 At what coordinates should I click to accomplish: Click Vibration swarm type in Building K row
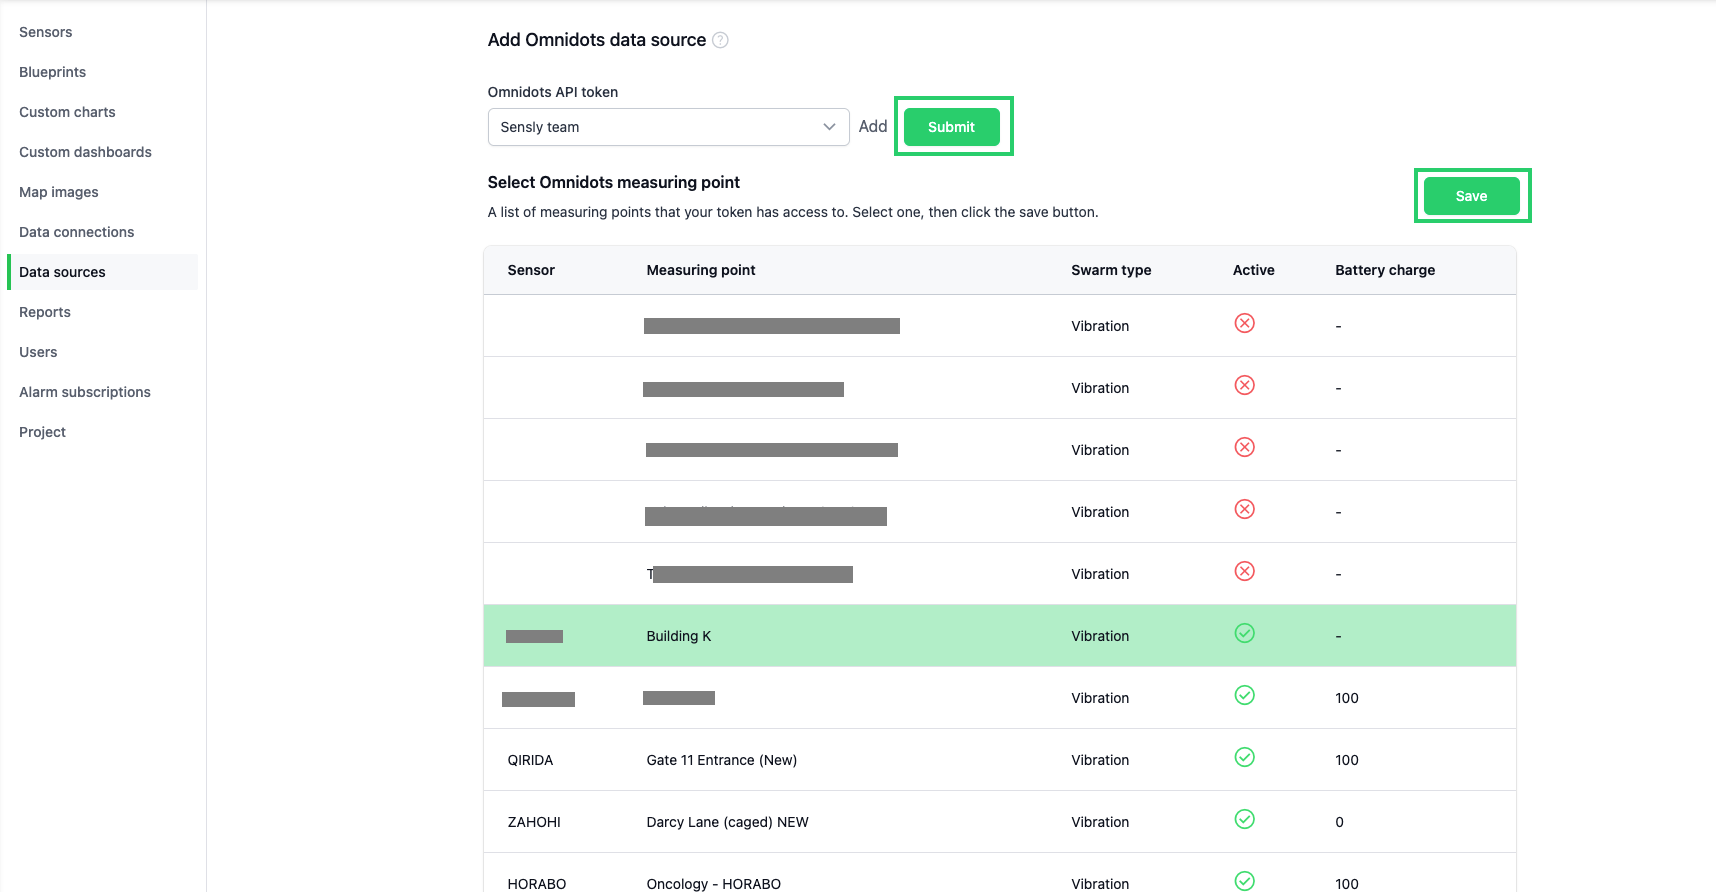[x=1100, y=636]
